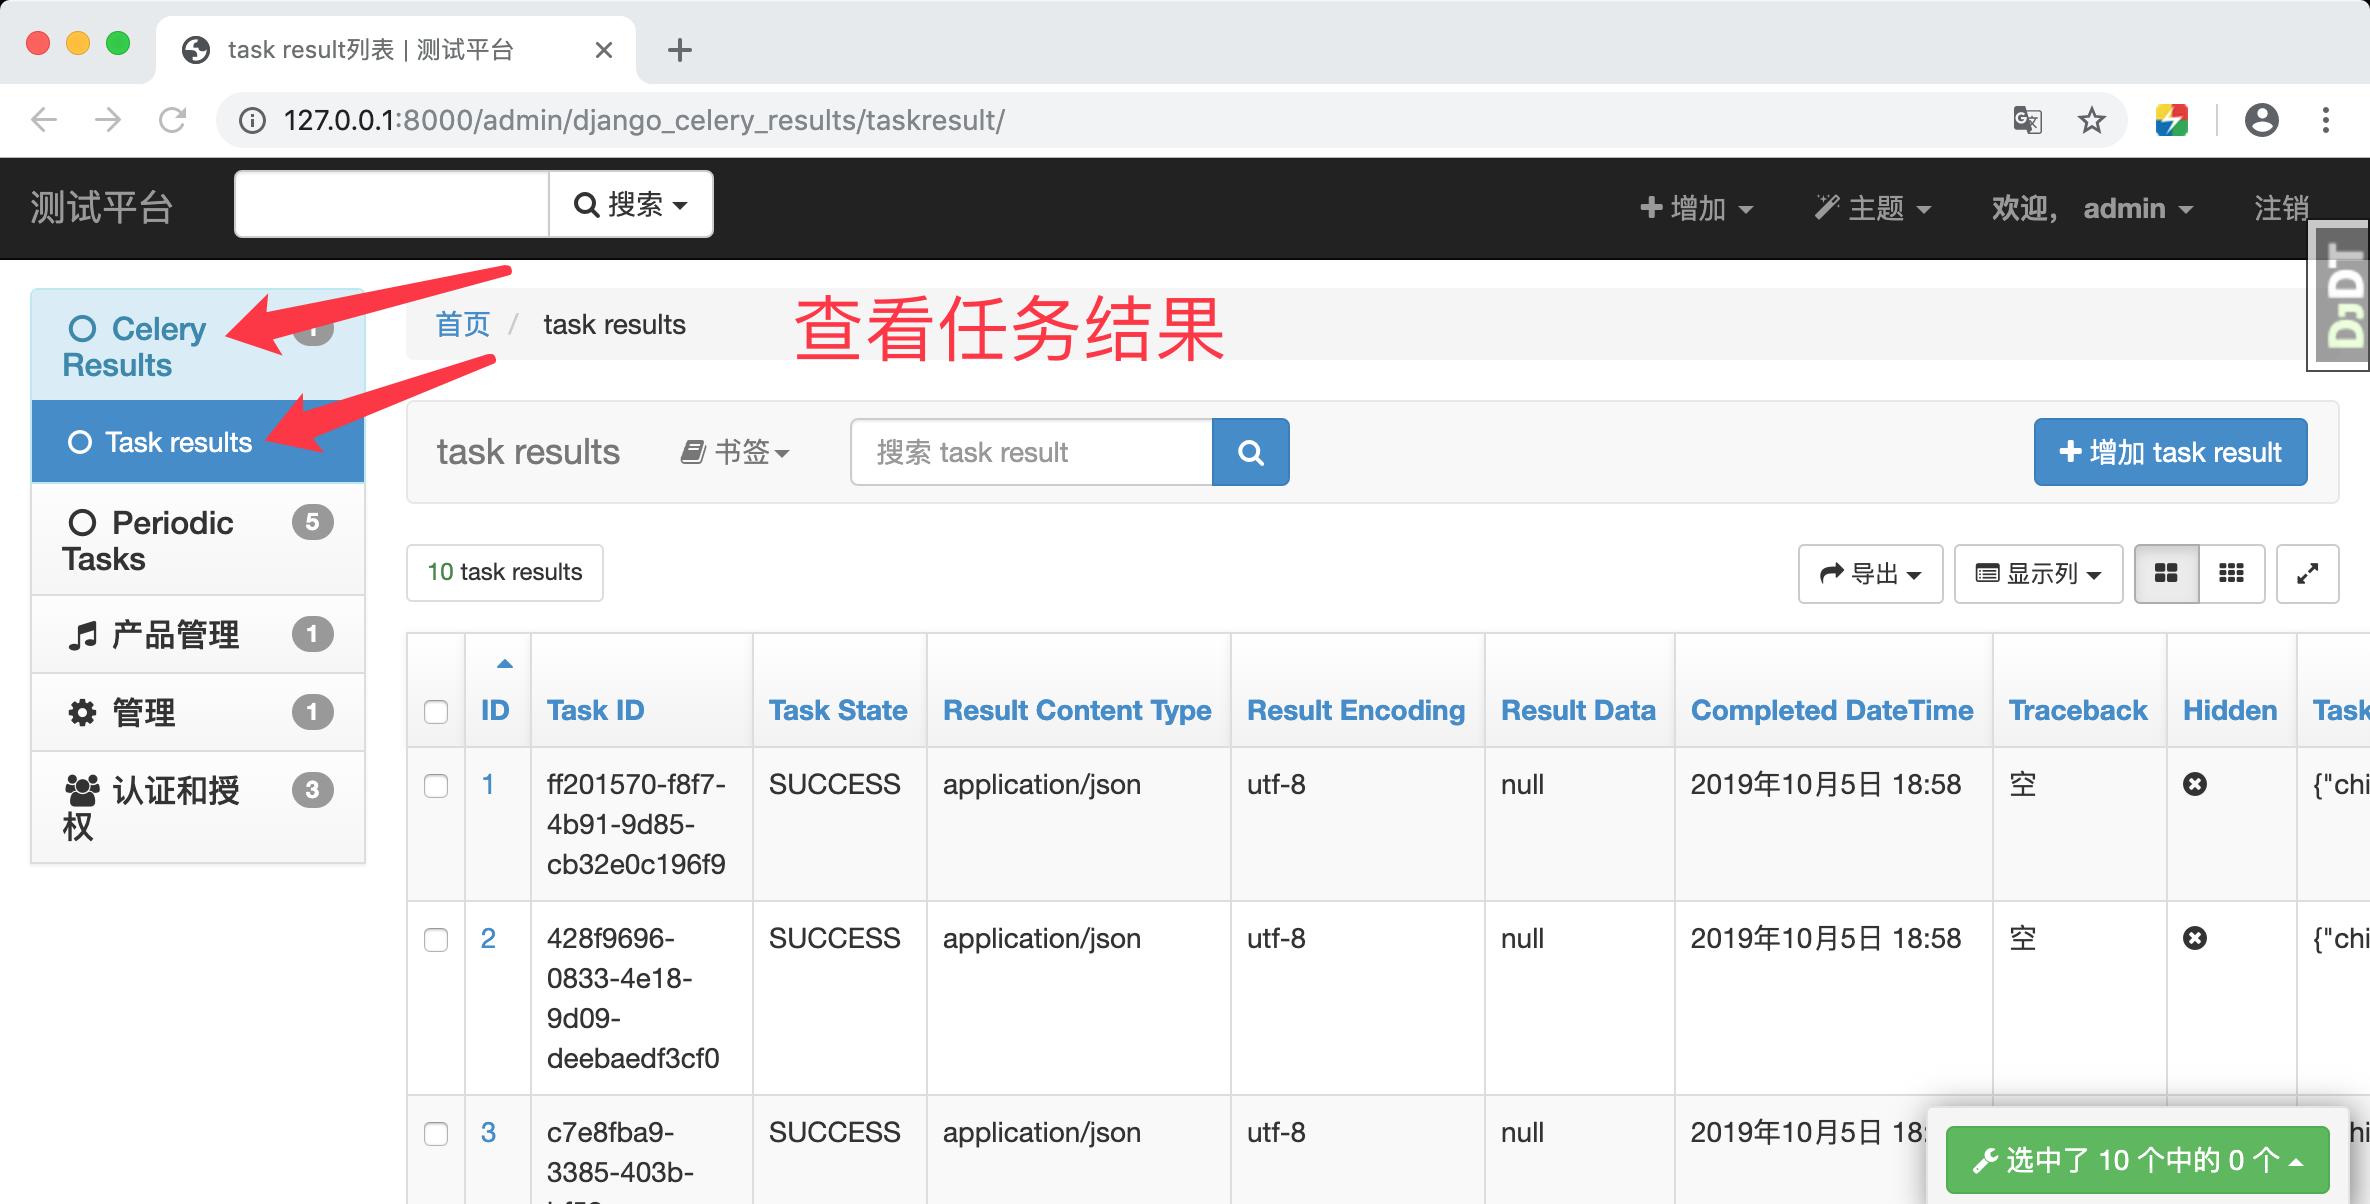This screenshot has height=1204, width=2370.
Task: Collapse the Celery Results sidebar group
Action: [198, 346]
